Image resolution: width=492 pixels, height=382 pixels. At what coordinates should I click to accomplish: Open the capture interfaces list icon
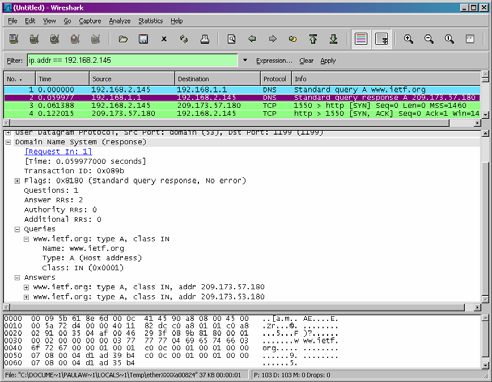pyautogui.click(x=14, y=39)
